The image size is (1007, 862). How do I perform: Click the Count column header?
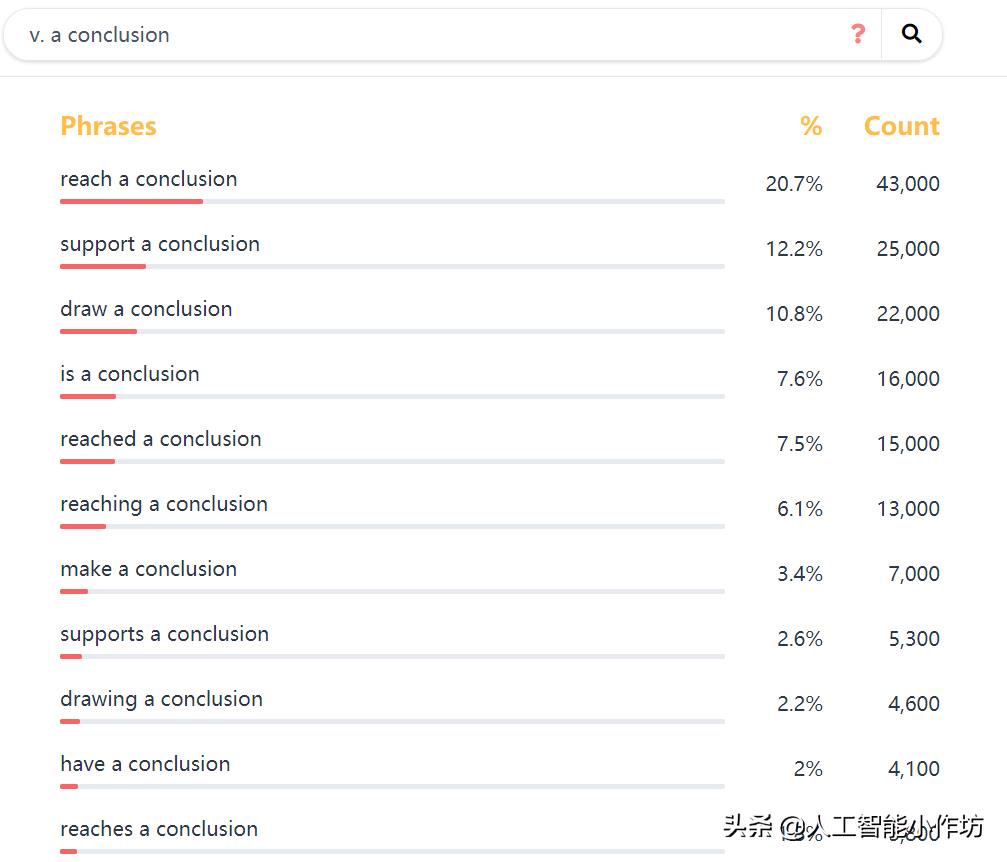(901, 127)
